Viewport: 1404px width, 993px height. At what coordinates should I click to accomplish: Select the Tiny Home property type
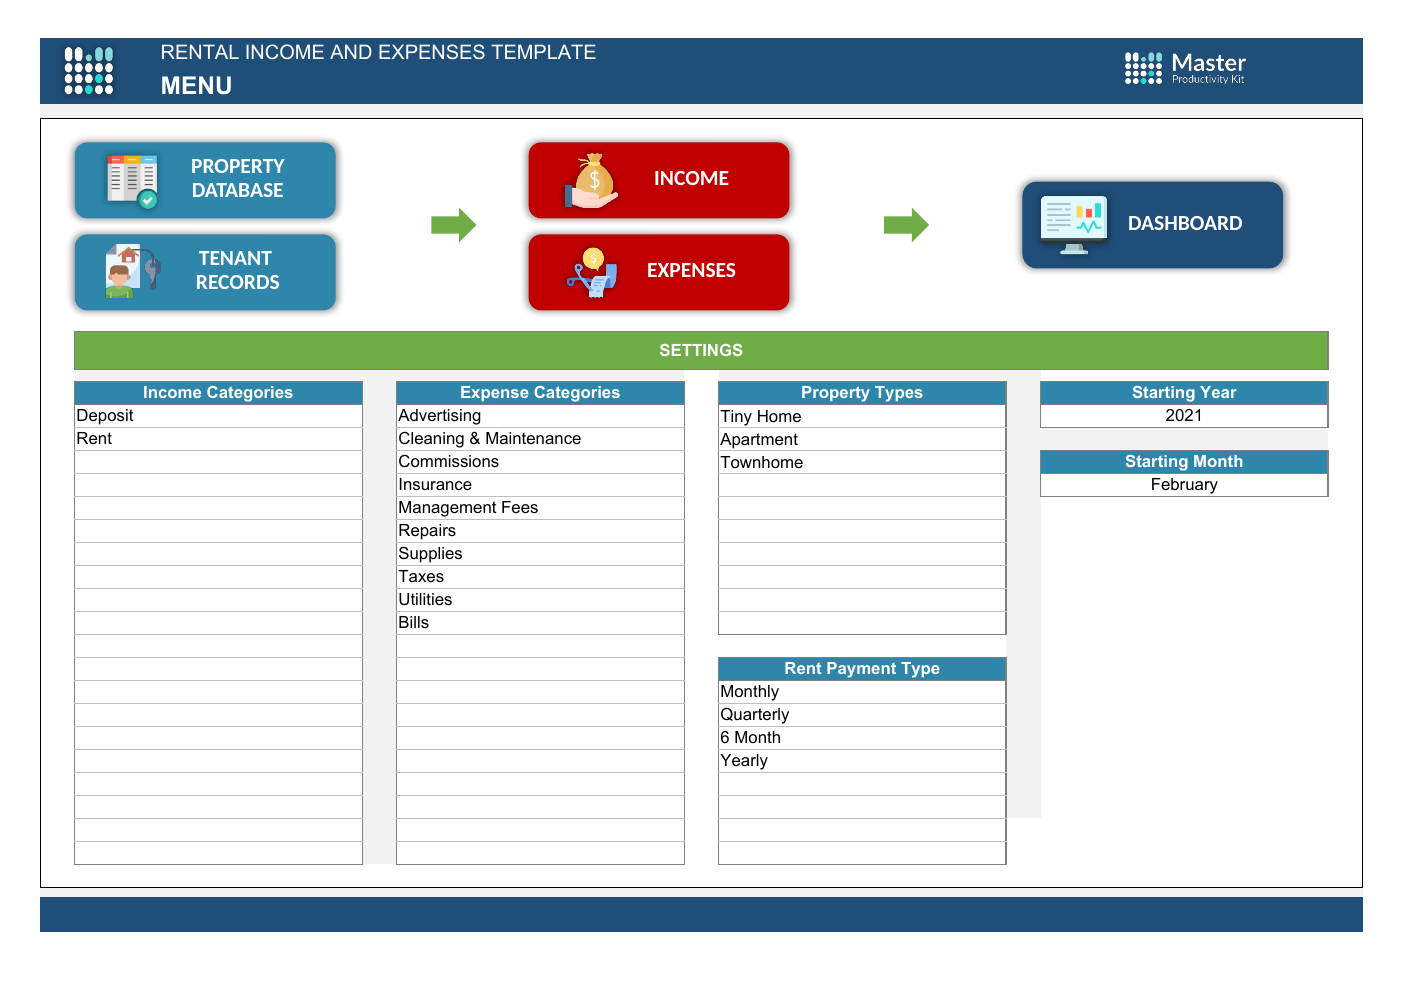[862, 417]
